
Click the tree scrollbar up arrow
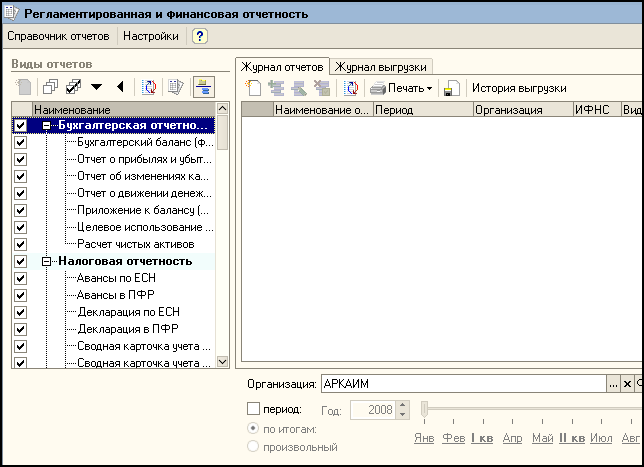(x=222, y=108)
